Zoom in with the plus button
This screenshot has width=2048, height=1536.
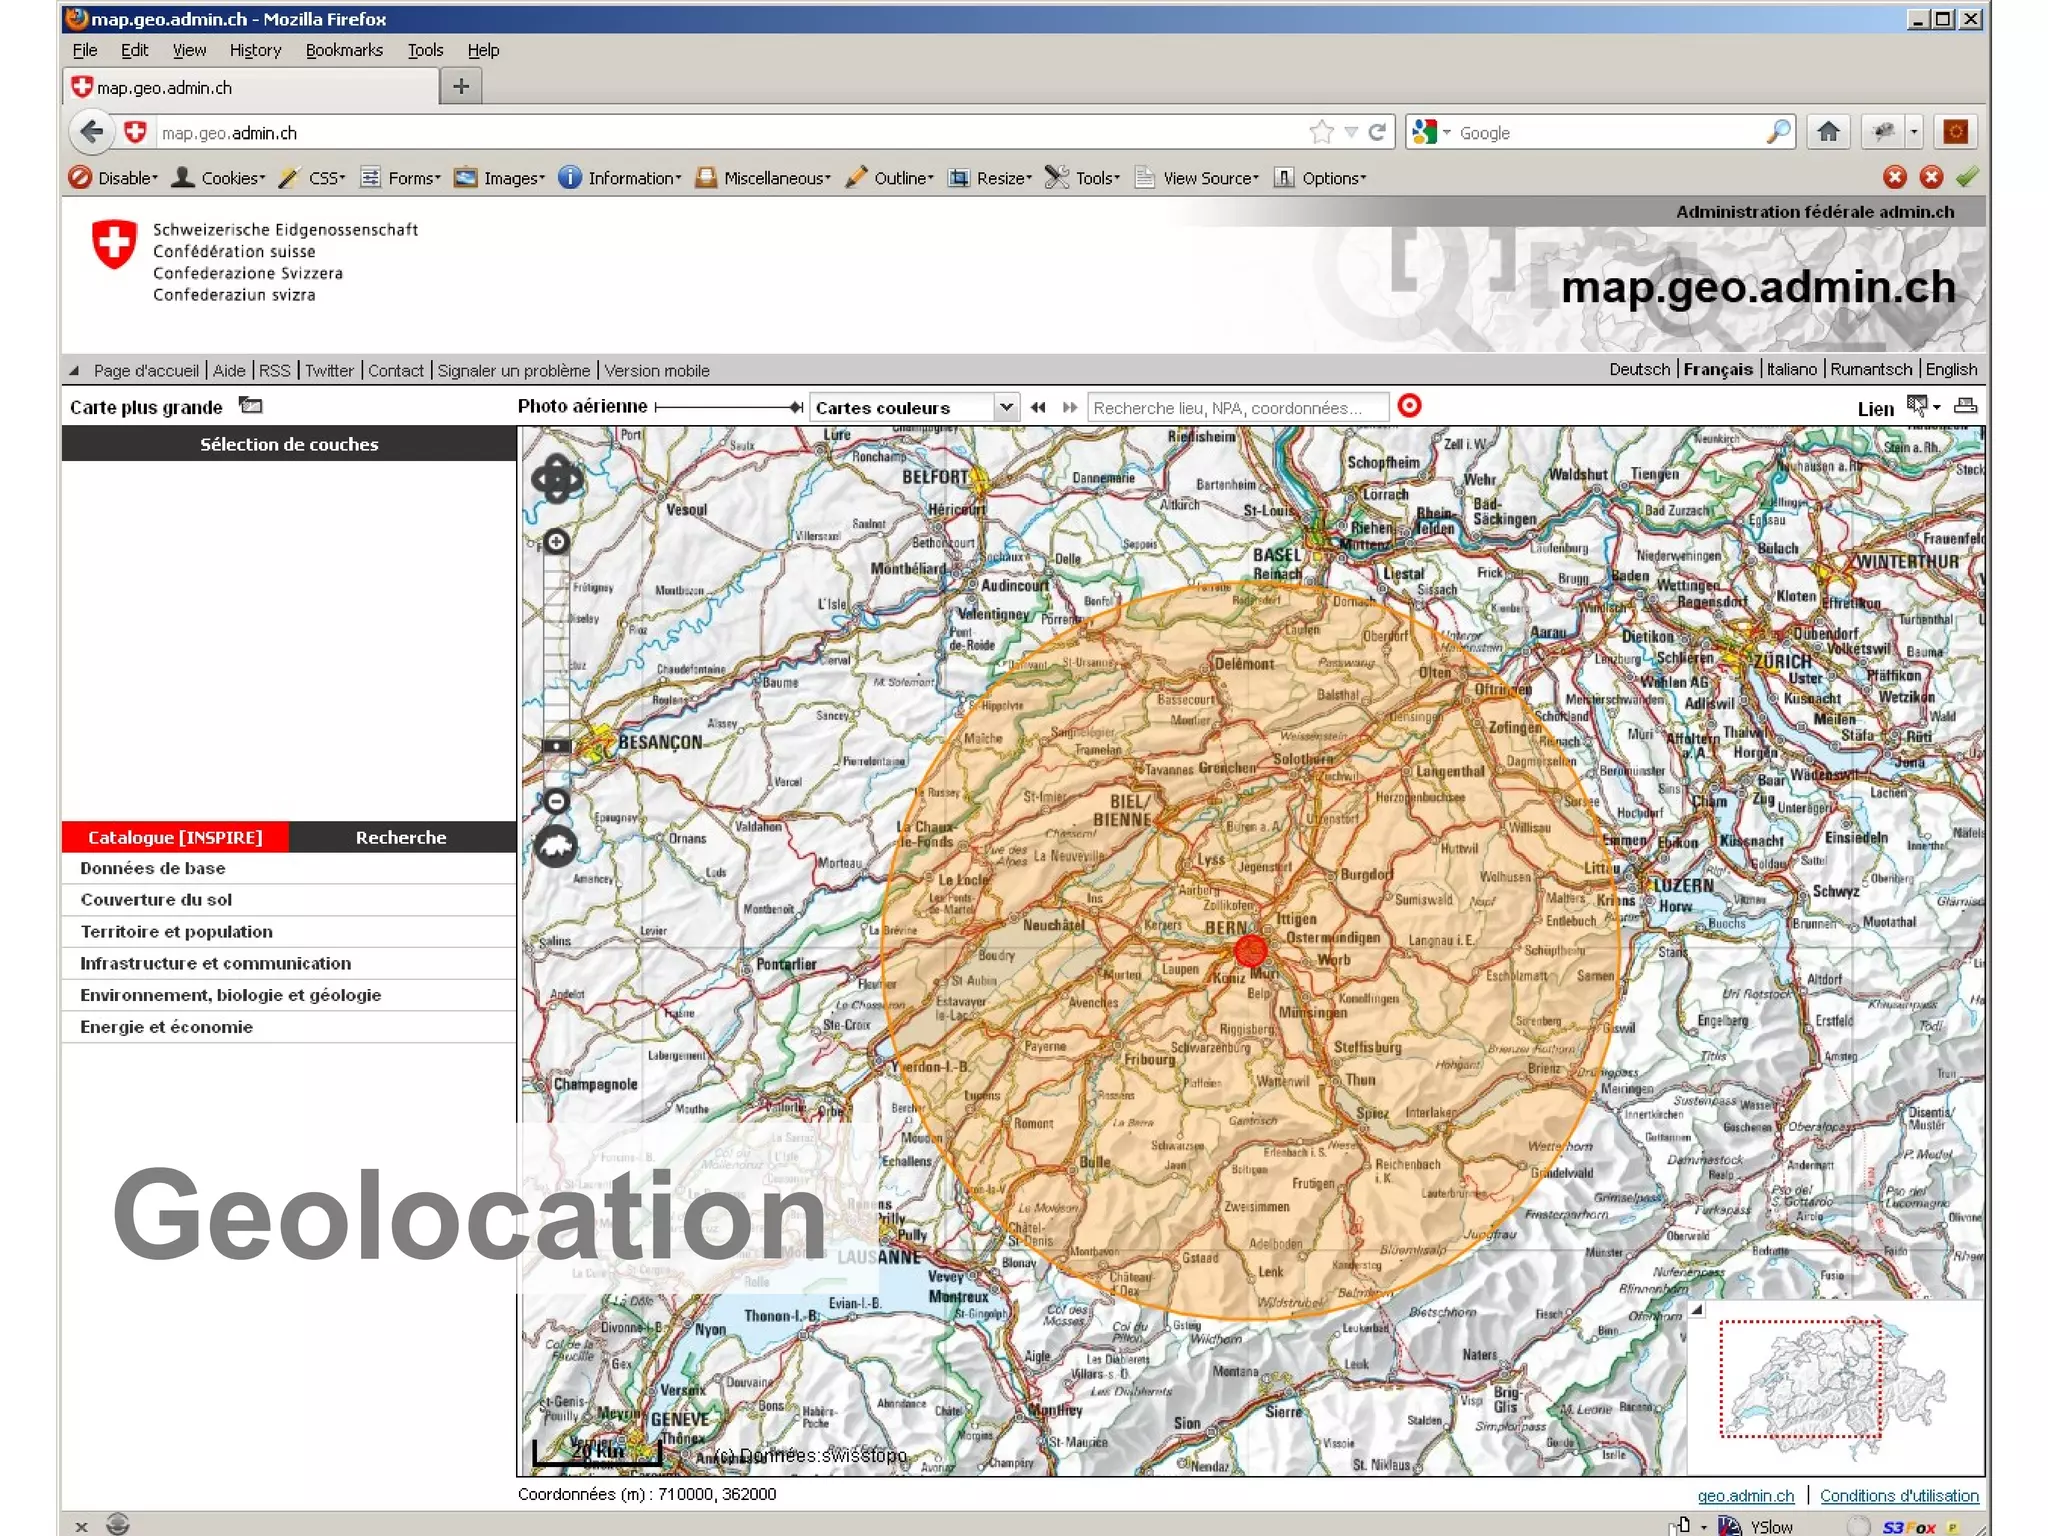coord(556,542)
